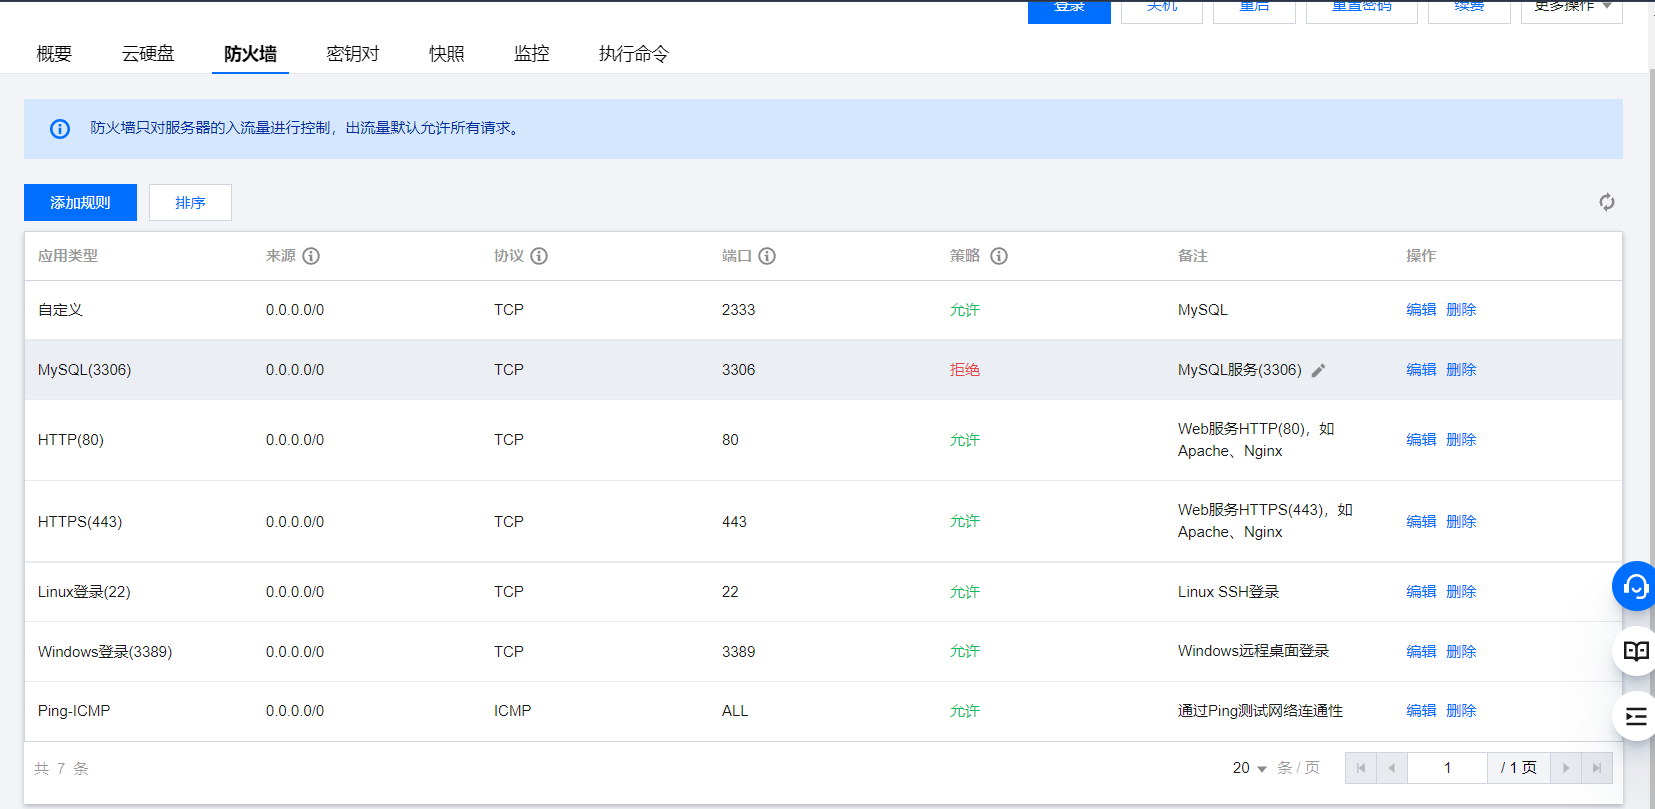Switch to the 云硬盘 tab

(x=148, y=54)
